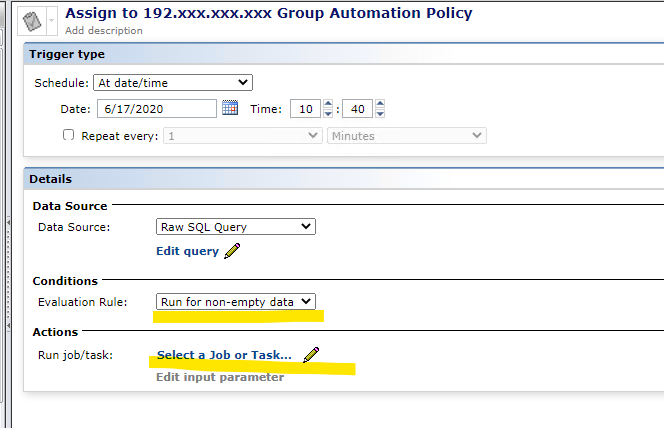Open the Minutes interval unit dropdown
Viewport: 664px width, 428px height.
(x=407, y=136)
